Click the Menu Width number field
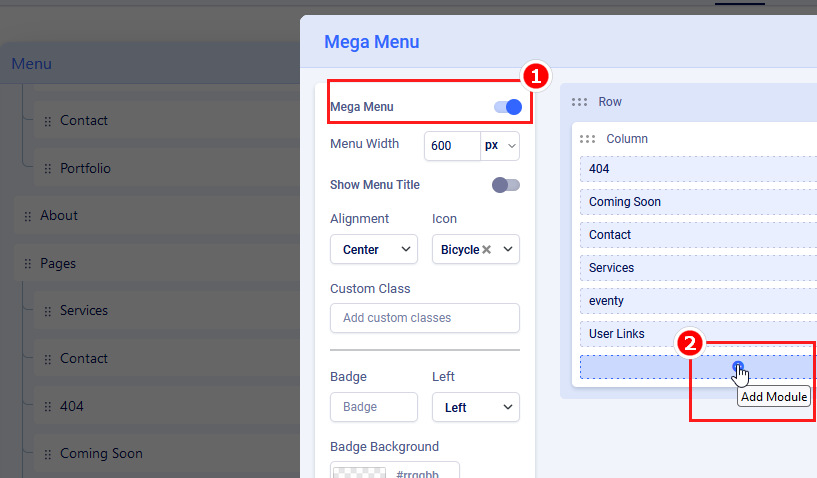Image resolution: width=817 pixels, height=478 pixels. (452, 145)
